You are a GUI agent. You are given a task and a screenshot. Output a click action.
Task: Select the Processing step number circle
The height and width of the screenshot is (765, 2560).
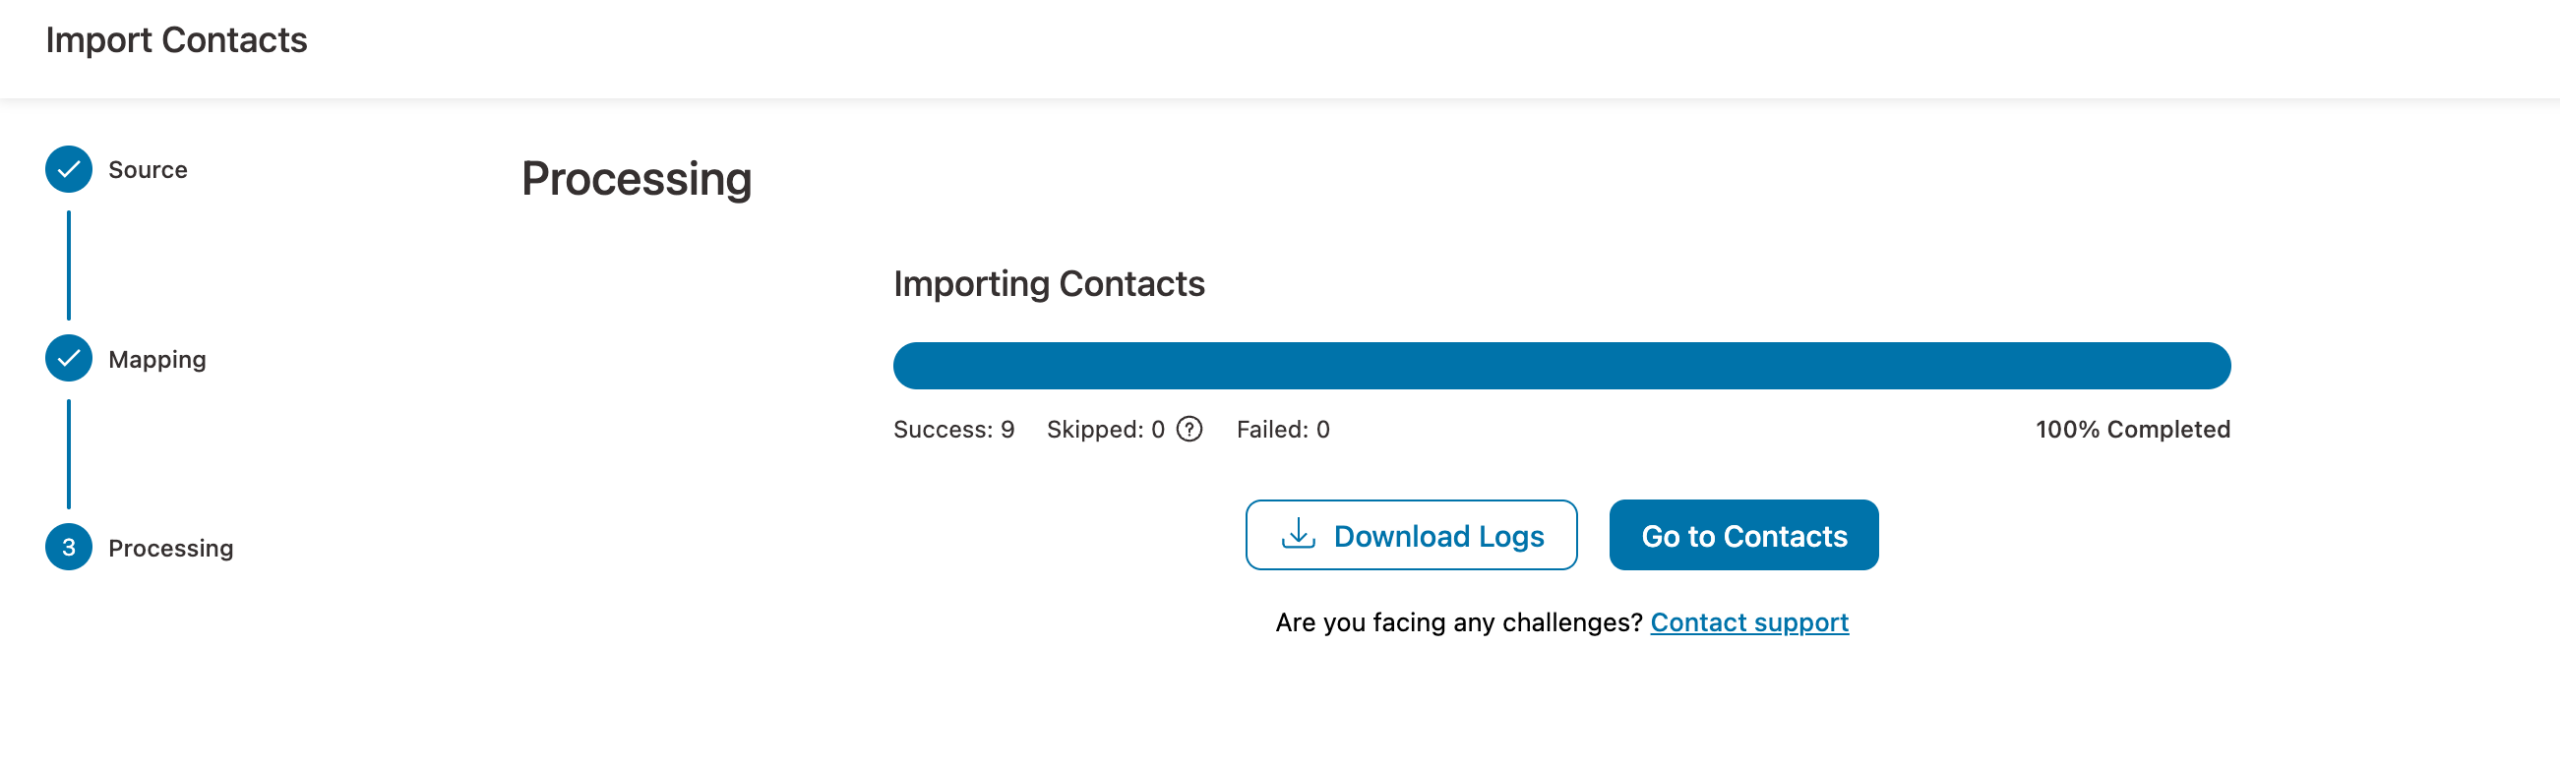[68, 548]
